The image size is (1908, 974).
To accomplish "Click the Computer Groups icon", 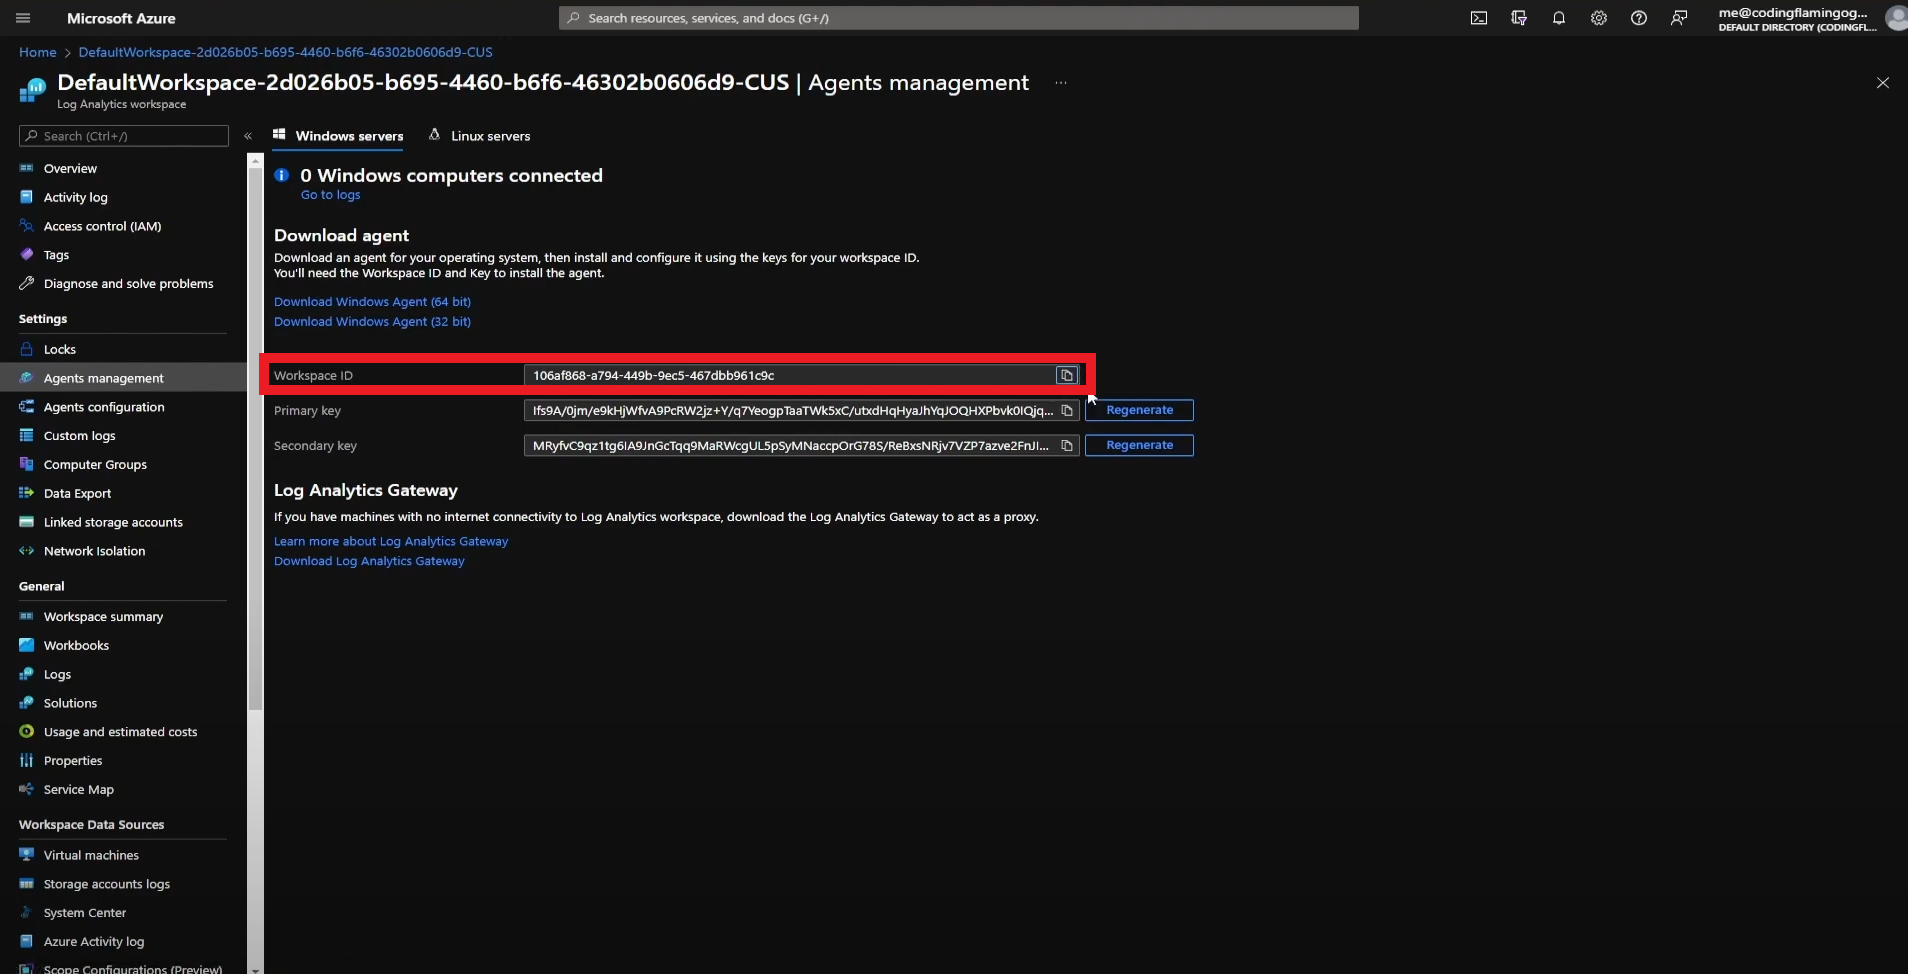I will click(x=27, y=464).
